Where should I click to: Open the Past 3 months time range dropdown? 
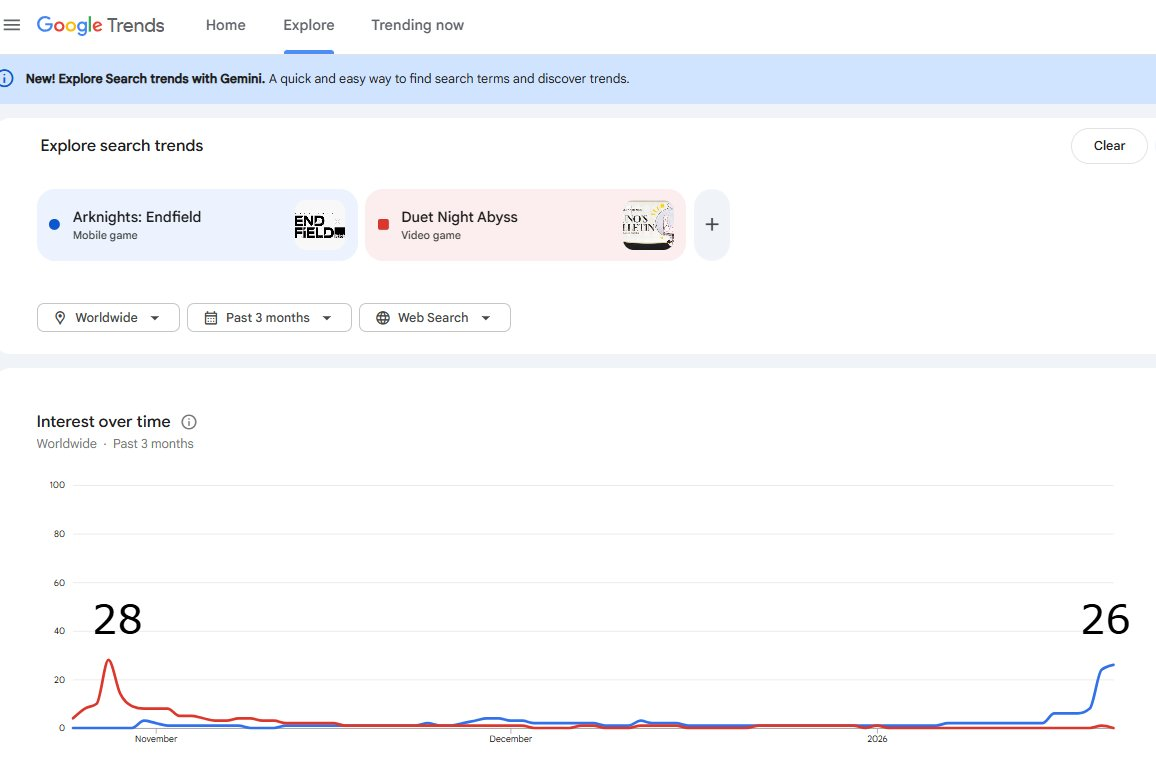point(269,318)
